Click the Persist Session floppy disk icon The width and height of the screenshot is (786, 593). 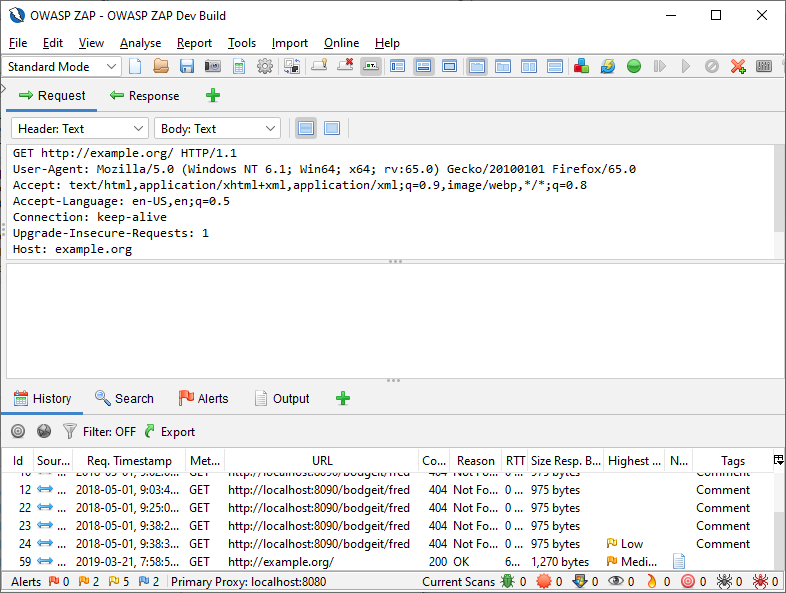pos(187,67)
